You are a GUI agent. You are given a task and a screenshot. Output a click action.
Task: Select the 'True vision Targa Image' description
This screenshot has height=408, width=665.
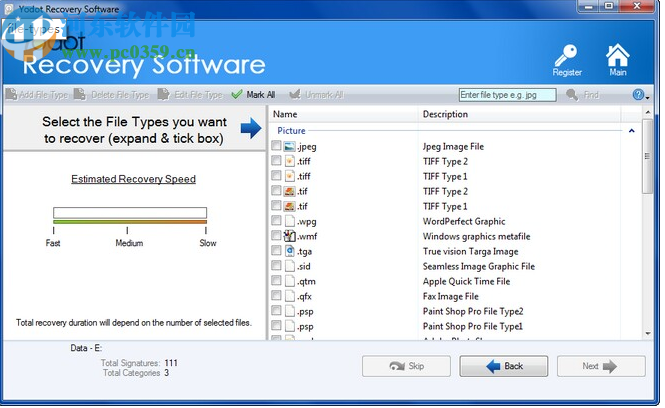tap(470, 252)
